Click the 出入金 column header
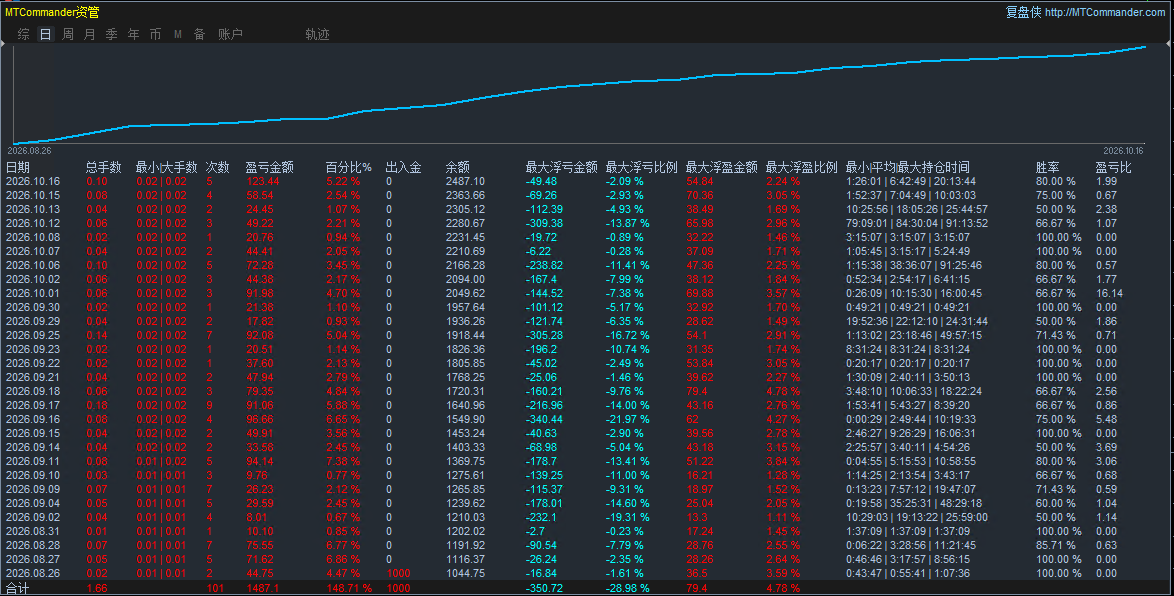Screen dimensions: 1174x596 (x=404, y=167)
